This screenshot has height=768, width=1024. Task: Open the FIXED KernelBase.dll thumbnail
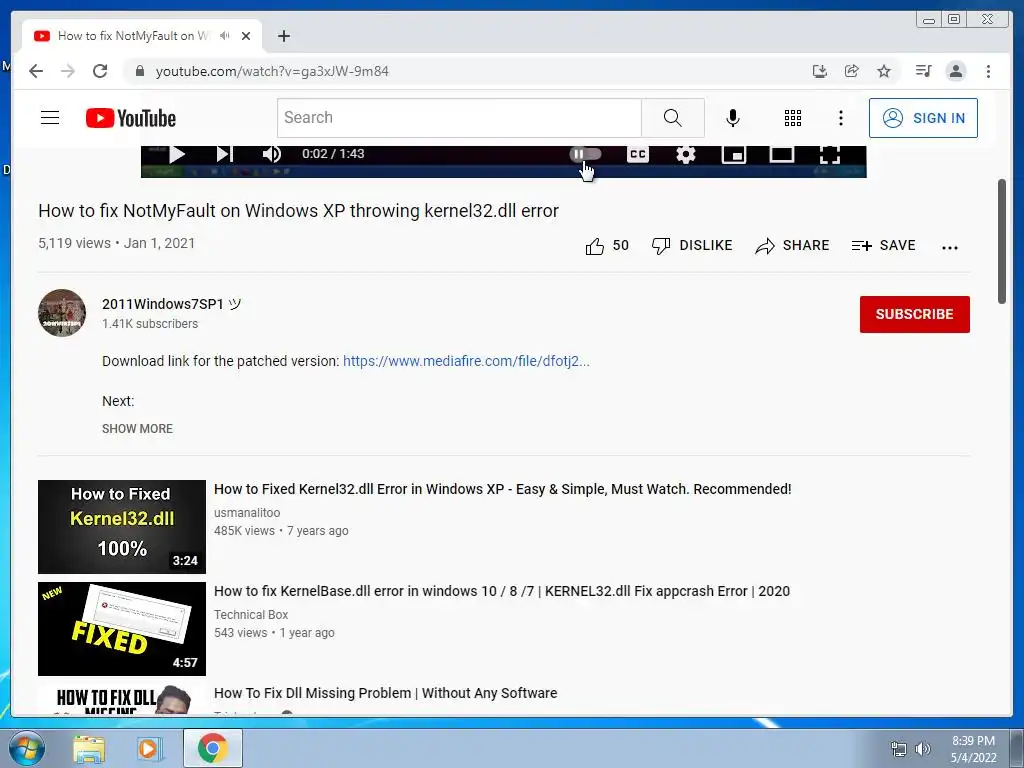[121, 629]
